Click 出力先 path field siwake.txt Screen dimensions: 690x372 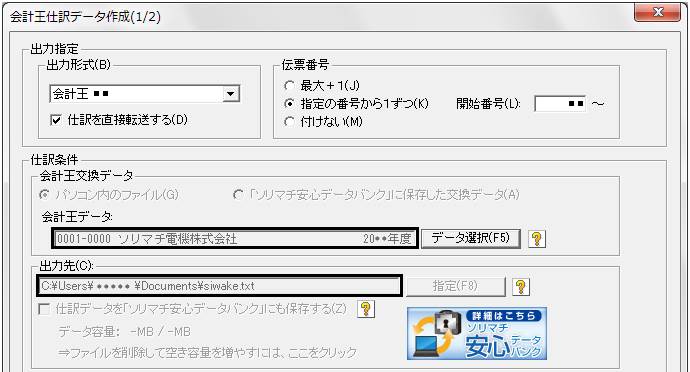pos(219,286)
